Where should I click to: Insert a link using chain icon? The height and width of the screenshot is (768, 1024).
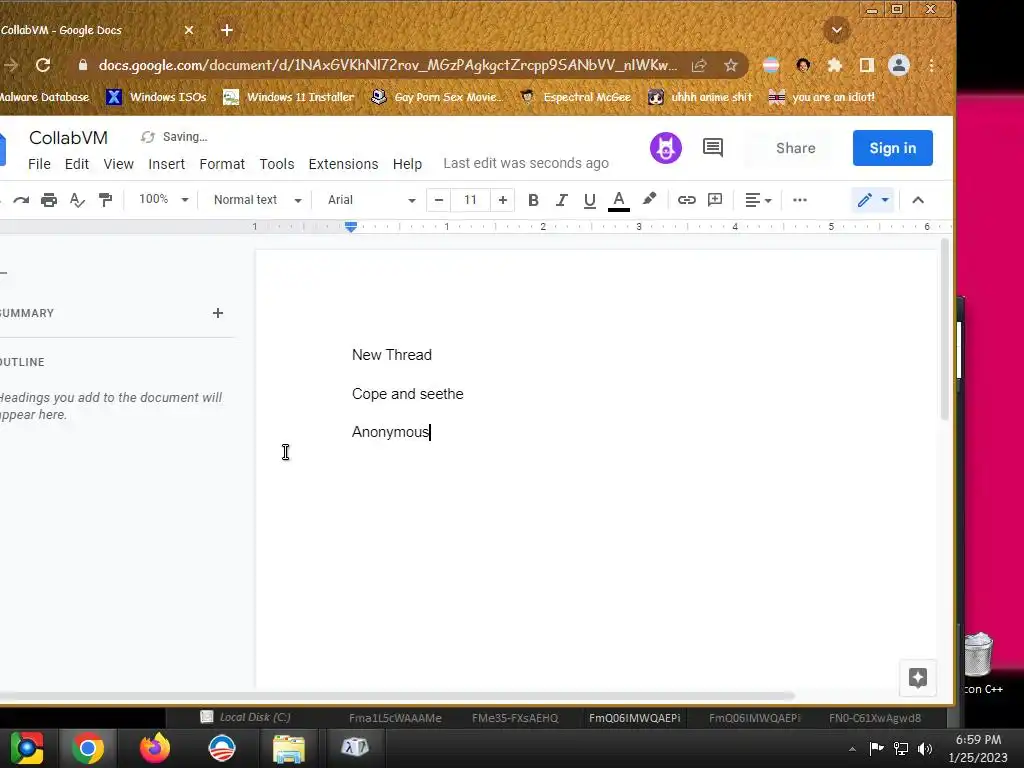(686, 200)
